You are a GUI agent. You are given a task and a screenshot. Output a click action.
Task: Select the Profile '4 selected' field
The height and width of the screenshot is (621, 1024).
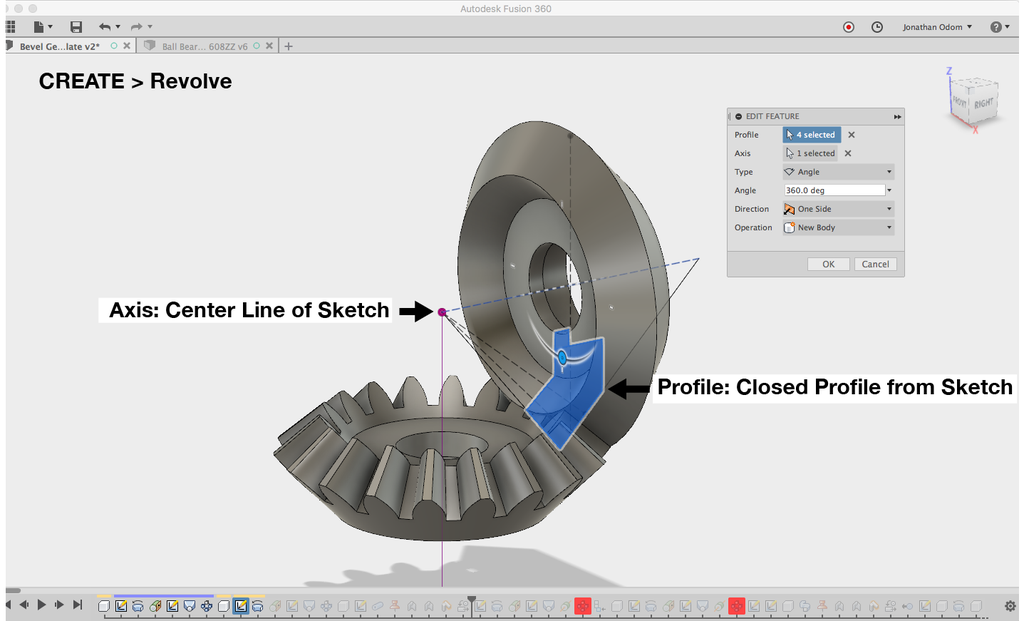812,135
